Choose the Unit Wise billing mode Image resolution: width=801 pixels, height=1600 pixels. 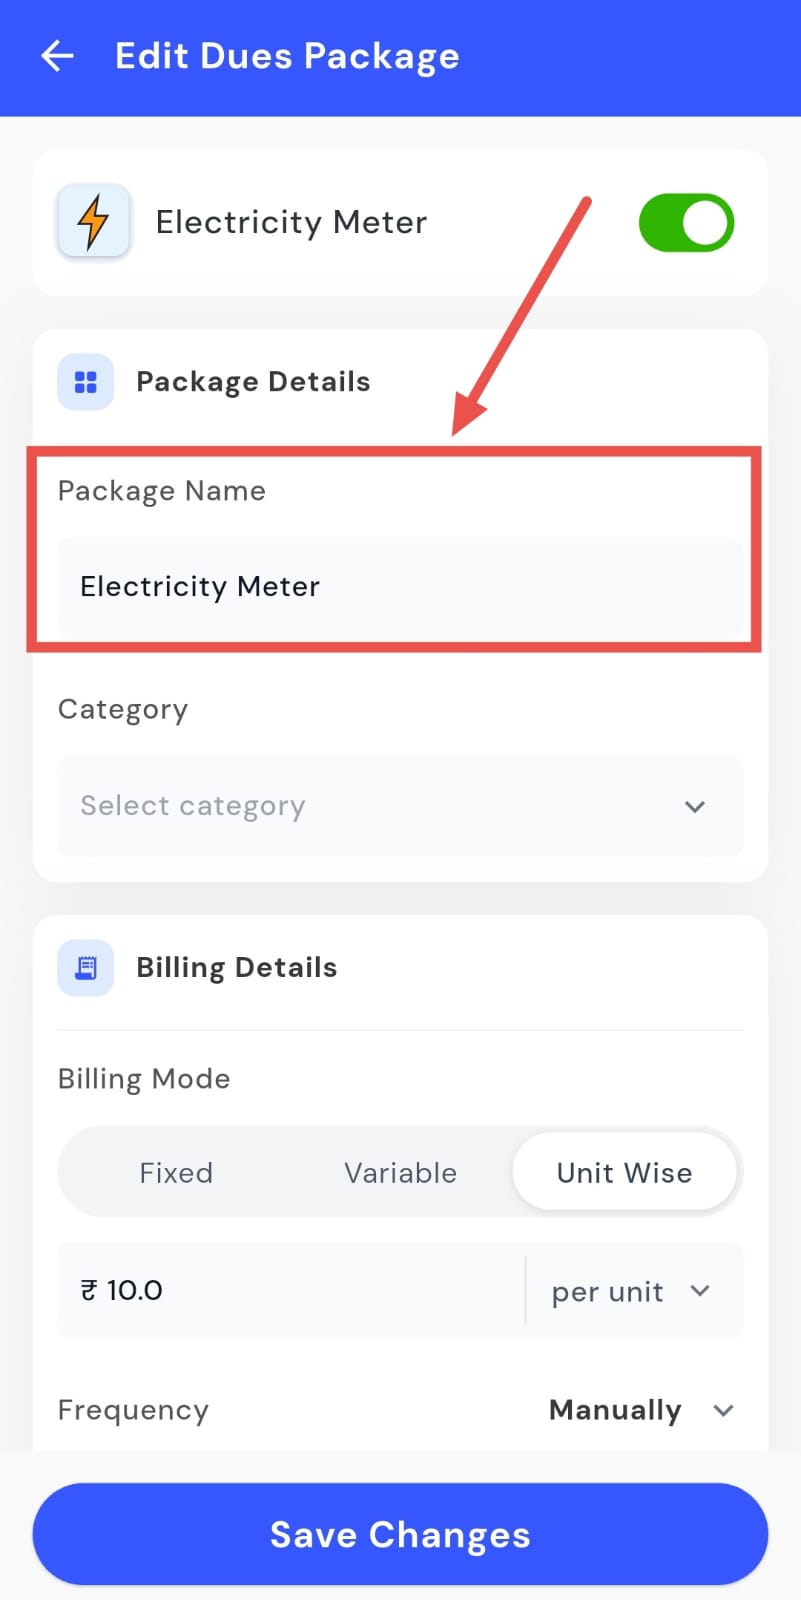coord(624,1172)
